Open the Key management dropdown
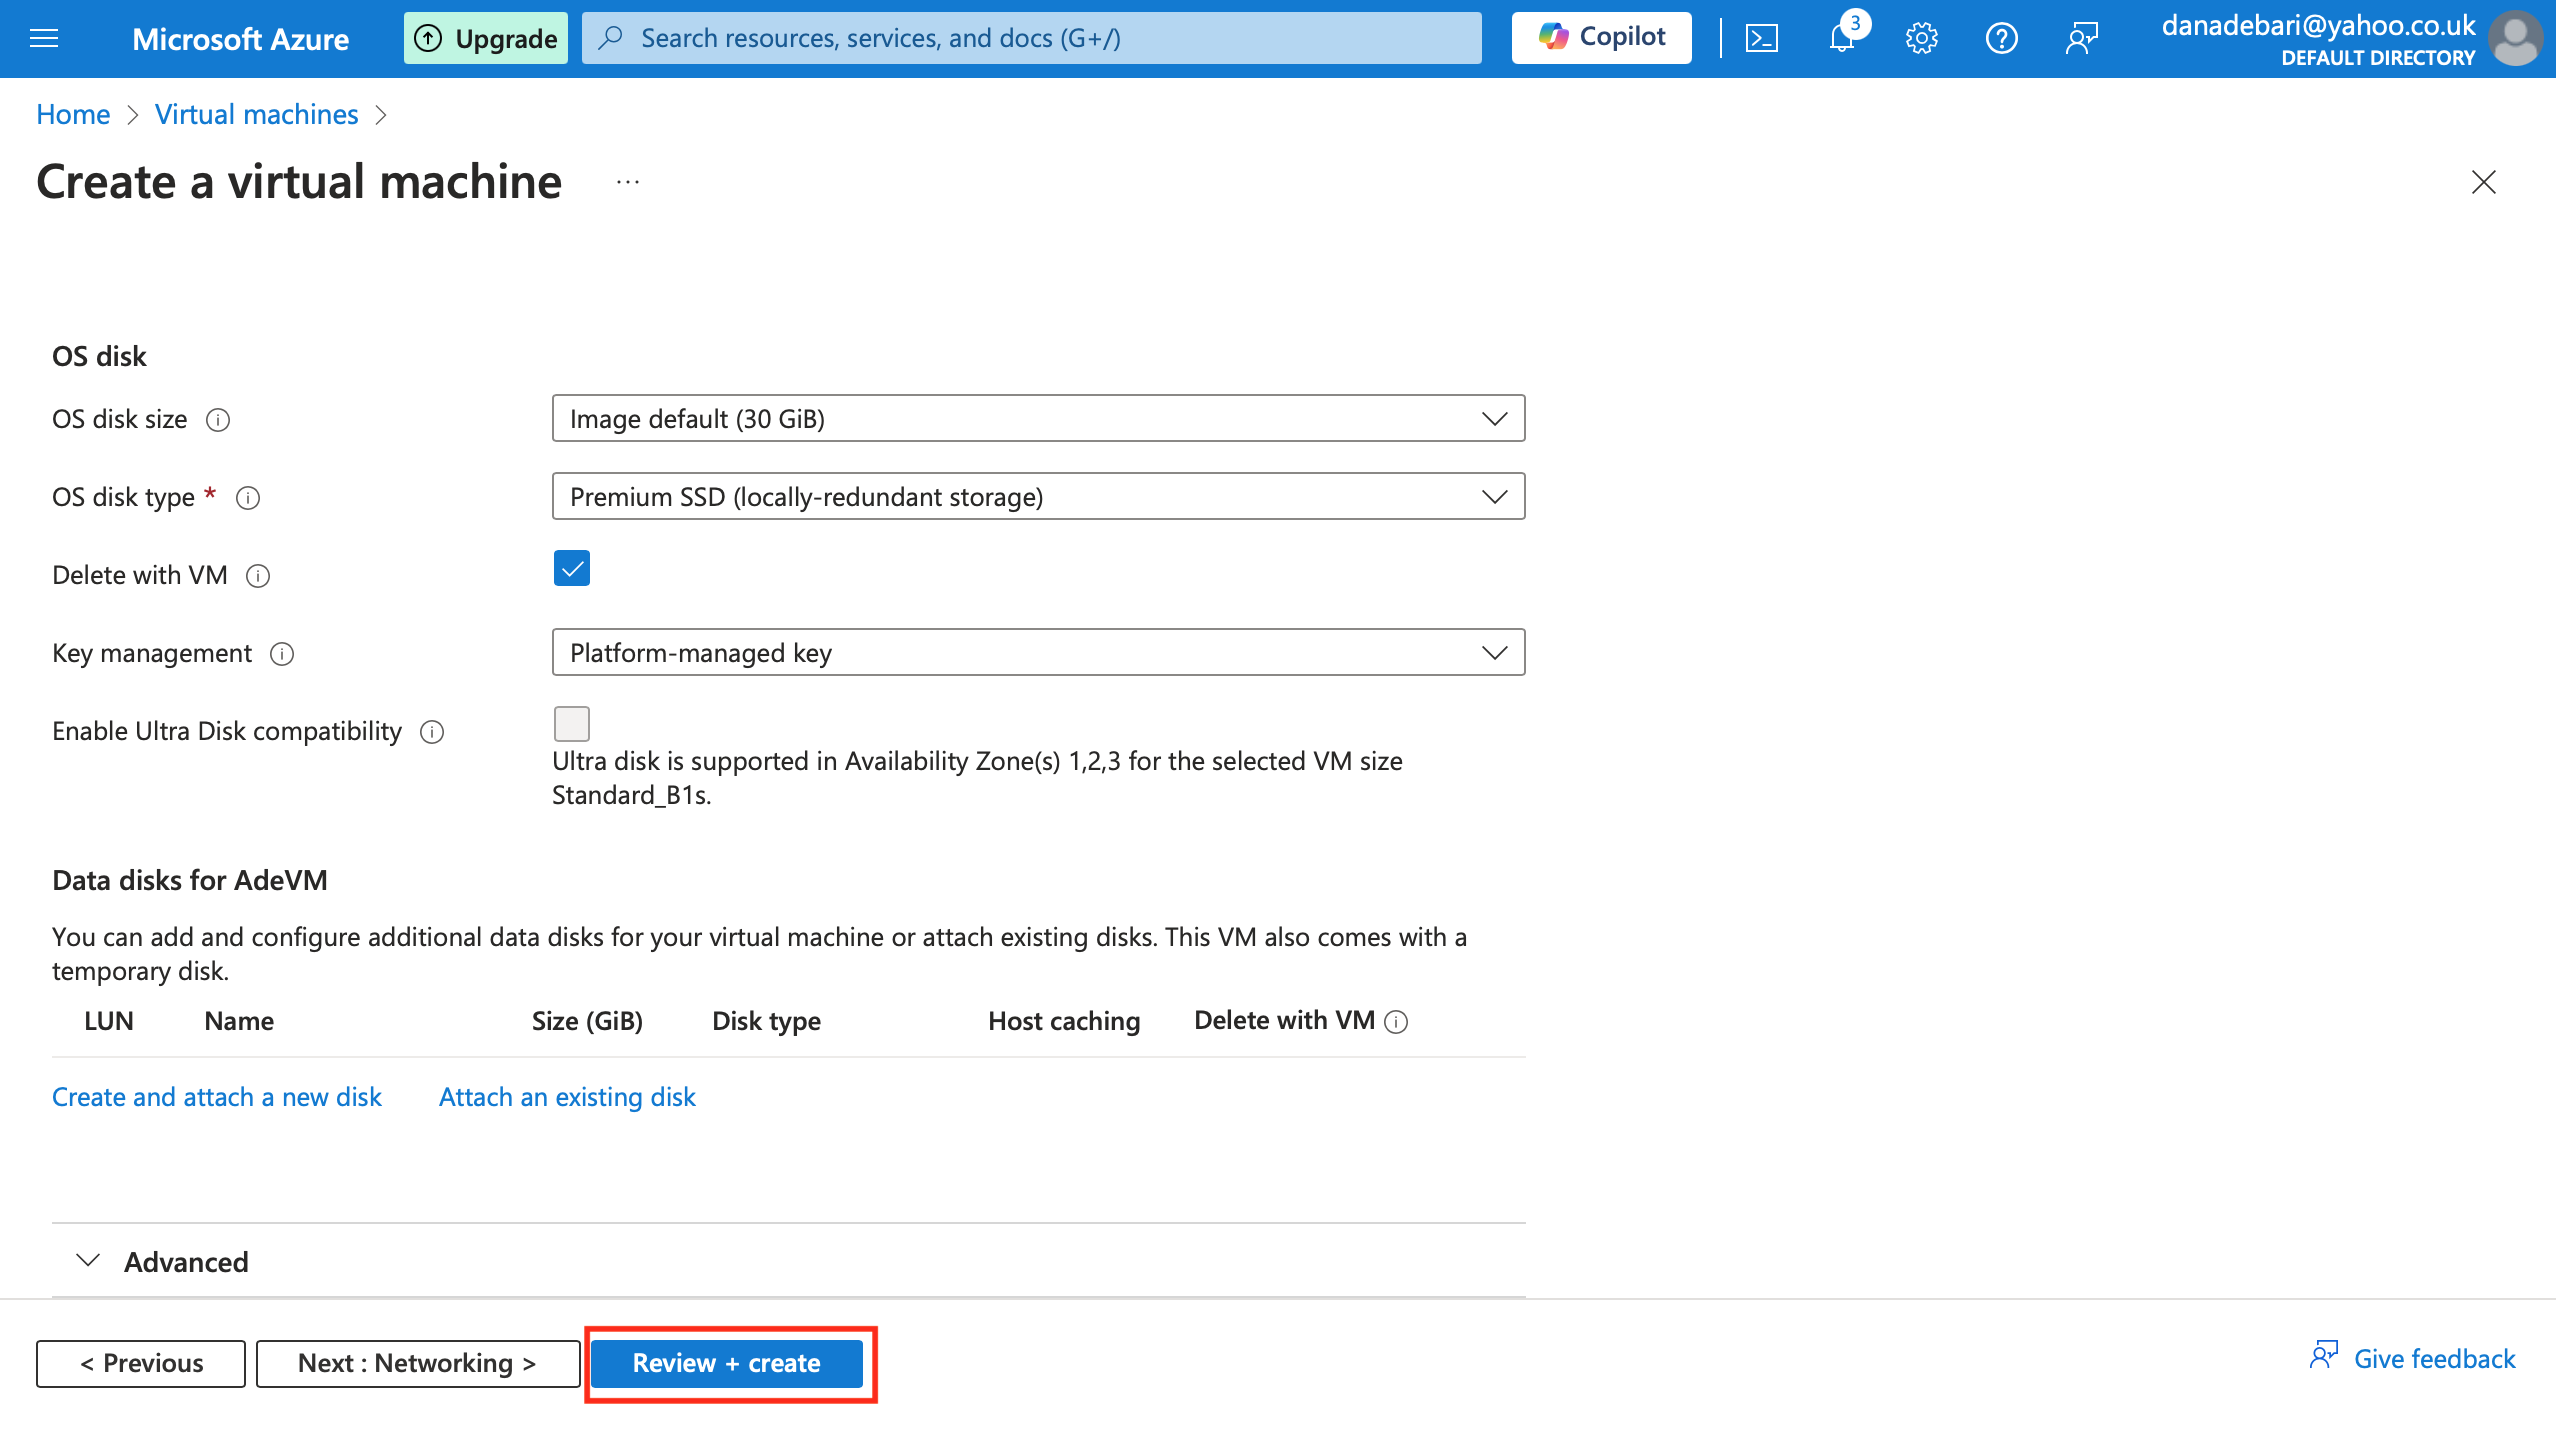2556x1438 pixels. [x=1038, y=653]
